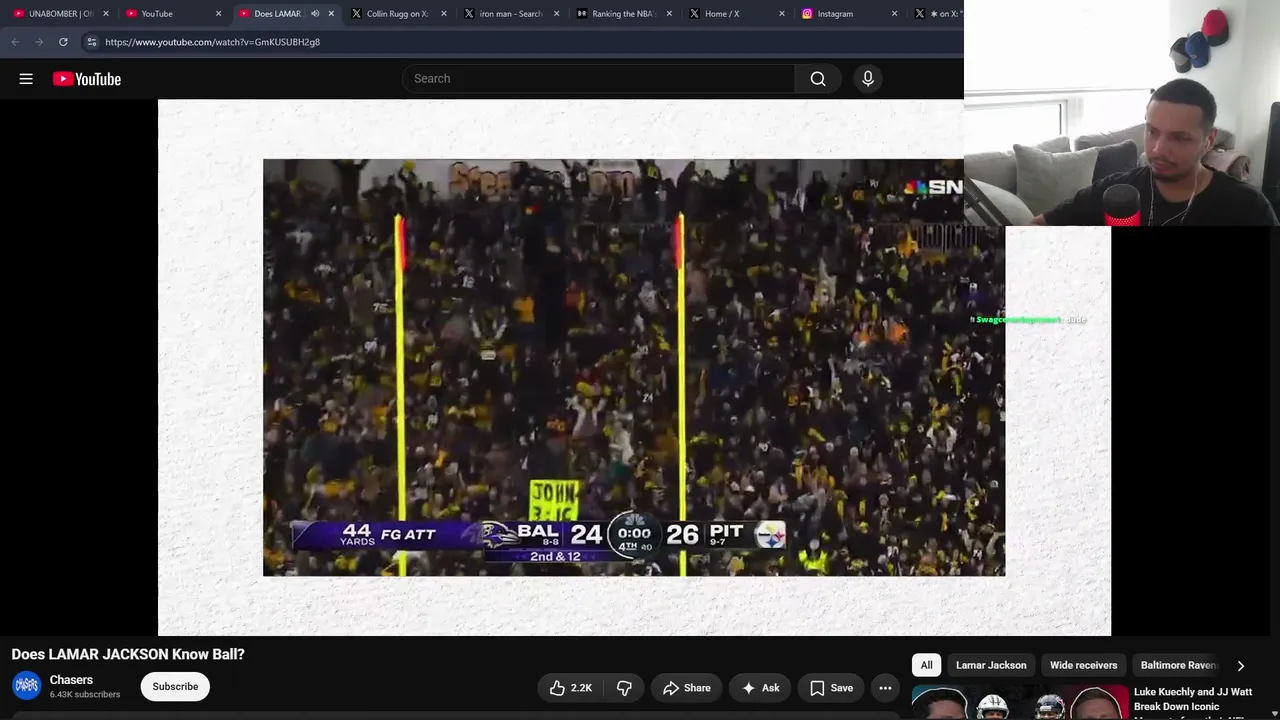Close the Home / X tab
This screenshot has height=720, width=1280.
pyautogui.click(x=782, y=14)
